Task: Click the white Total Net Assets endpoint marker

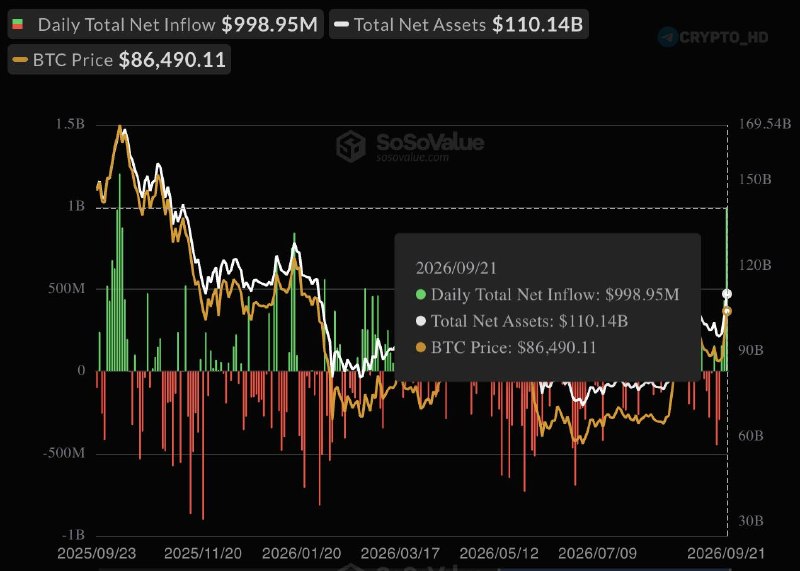Action: point(727,294)
